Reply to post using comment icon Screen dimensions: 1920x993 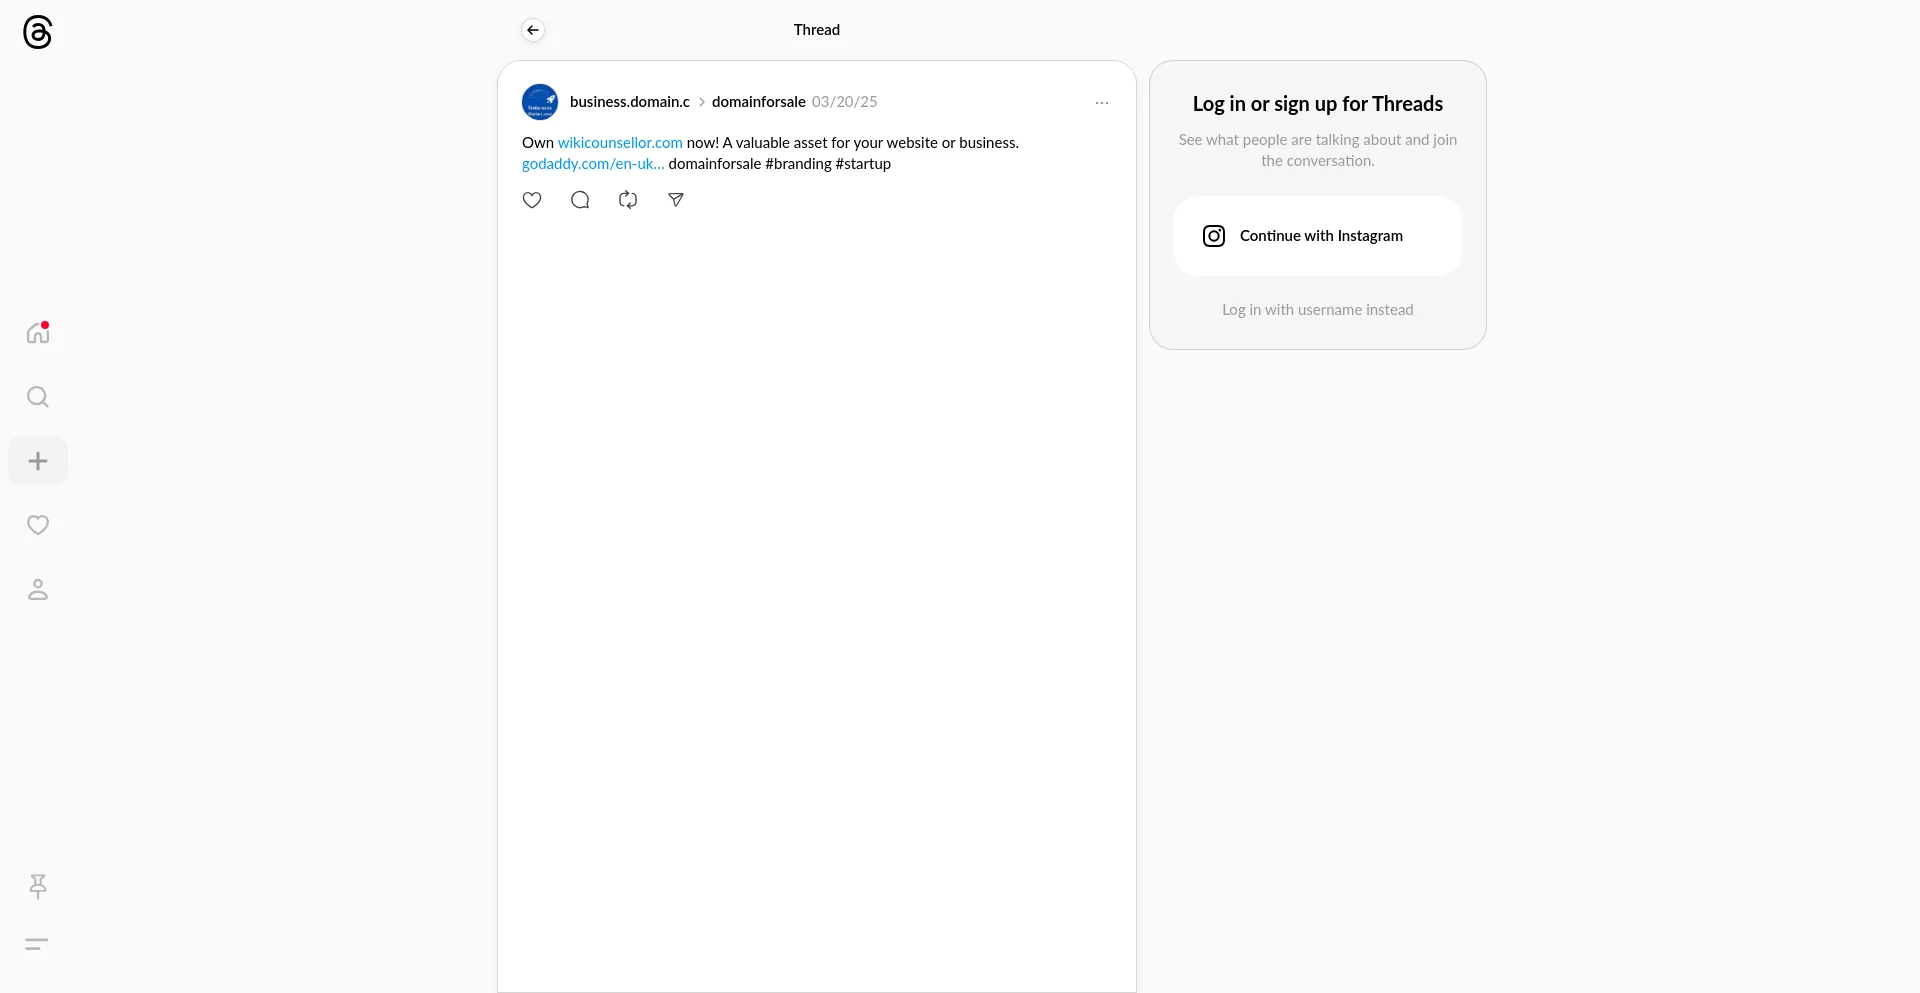tap(580, 200)
